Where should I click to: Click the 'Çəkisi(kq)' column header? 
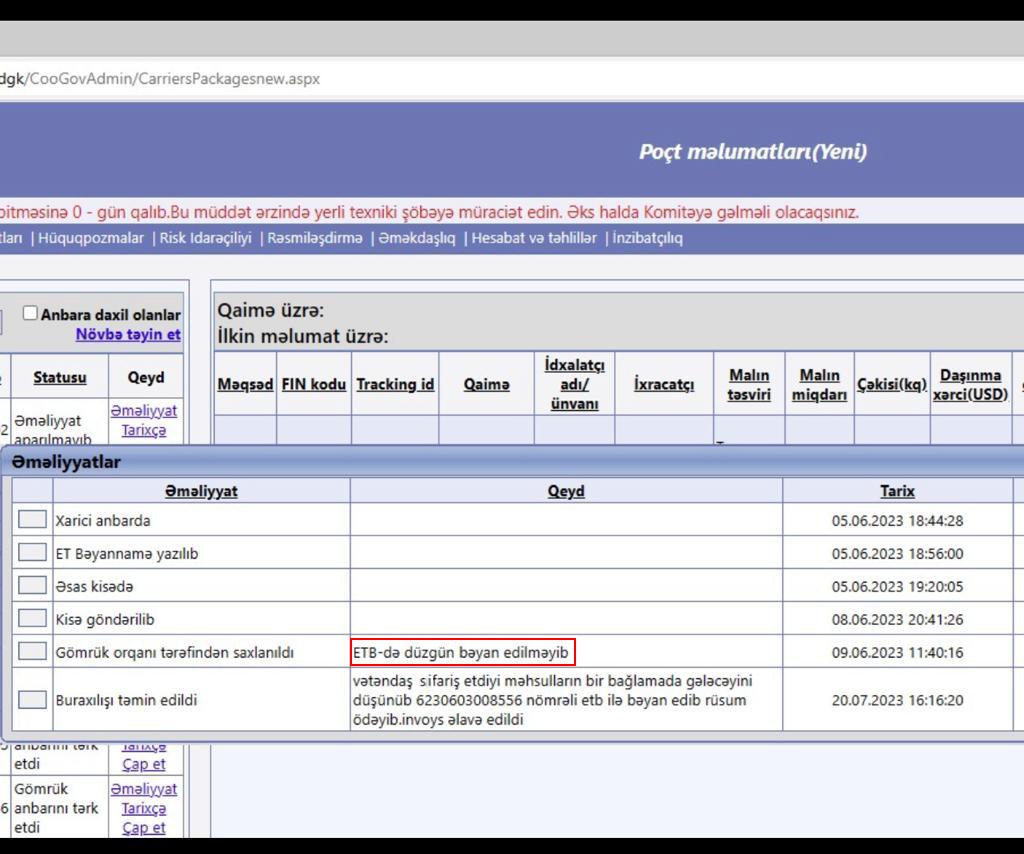coord(892,384)
